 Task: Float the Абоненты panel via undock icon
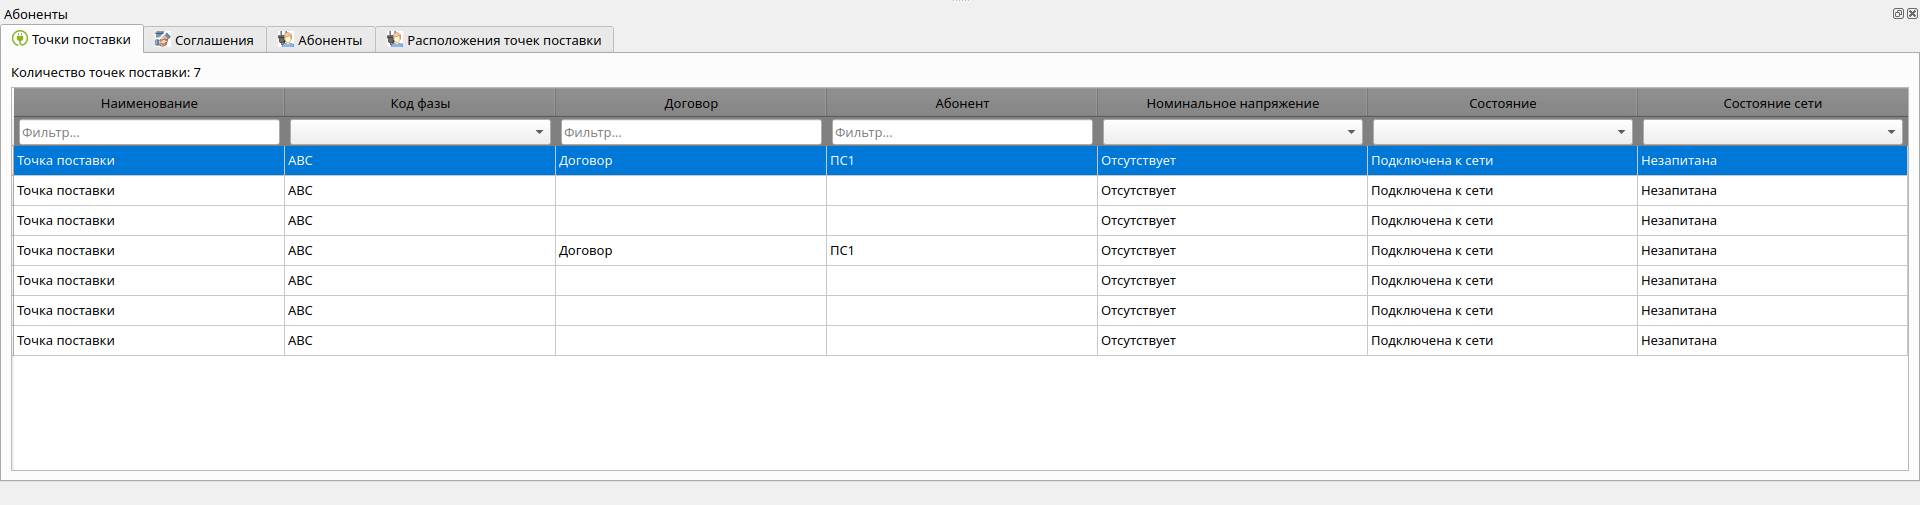pyautogui.click(x=1898, y=14)
